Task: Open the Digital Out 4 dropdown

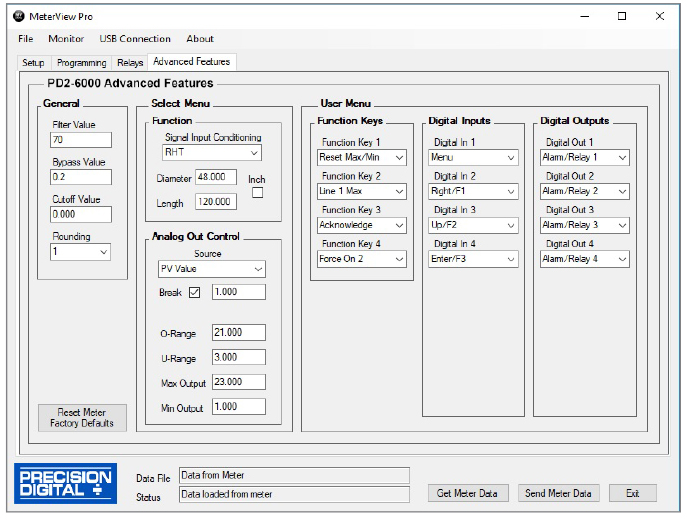Action: coord(585,259)
